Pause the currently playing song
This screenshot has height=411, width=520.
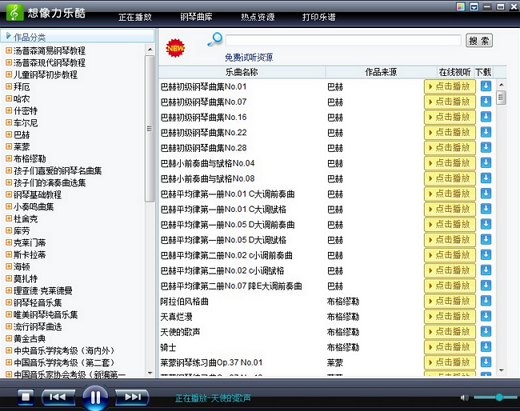[x=95, y=397]
